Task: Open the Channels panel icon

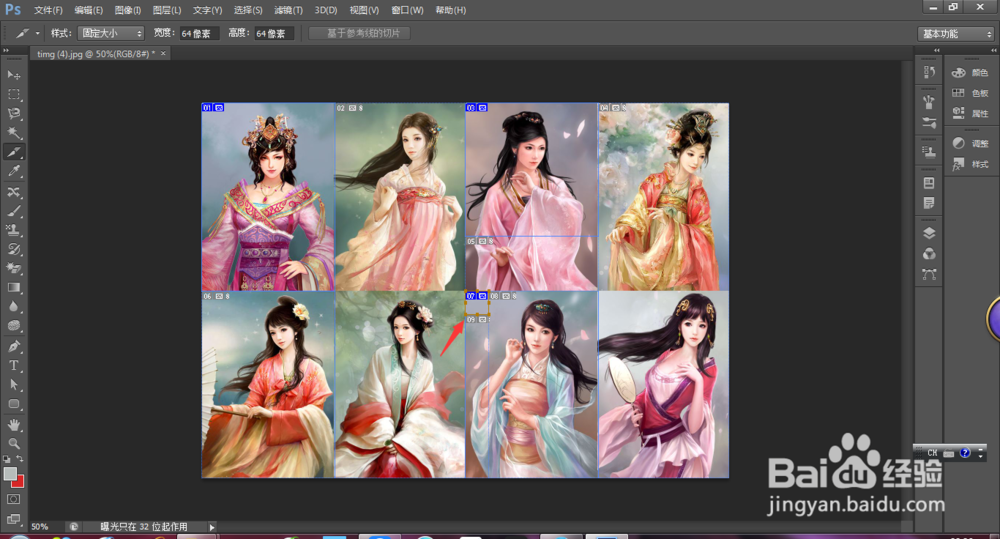Action: pyautogui.click(x=929, y=254)
